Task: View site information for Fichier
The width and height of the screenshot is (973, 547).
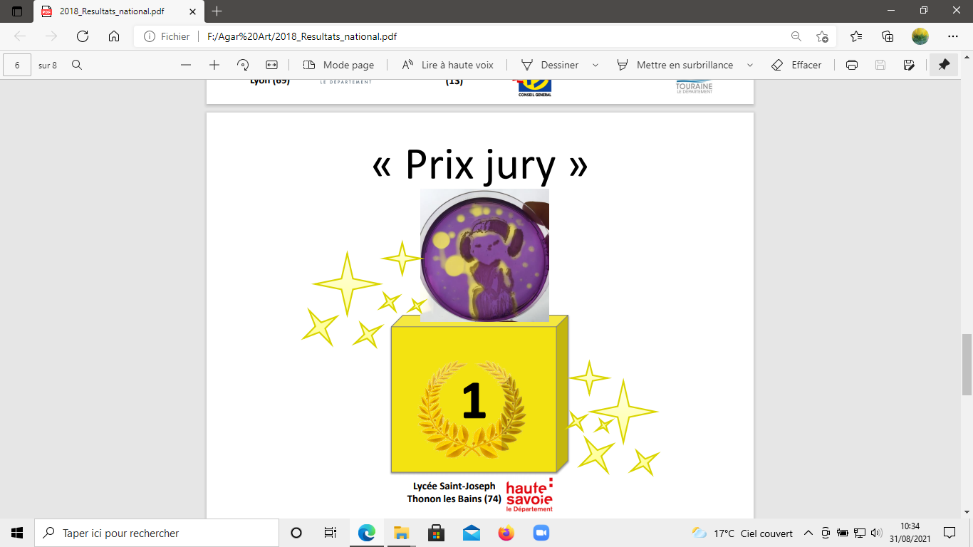Action: (166, 37)
